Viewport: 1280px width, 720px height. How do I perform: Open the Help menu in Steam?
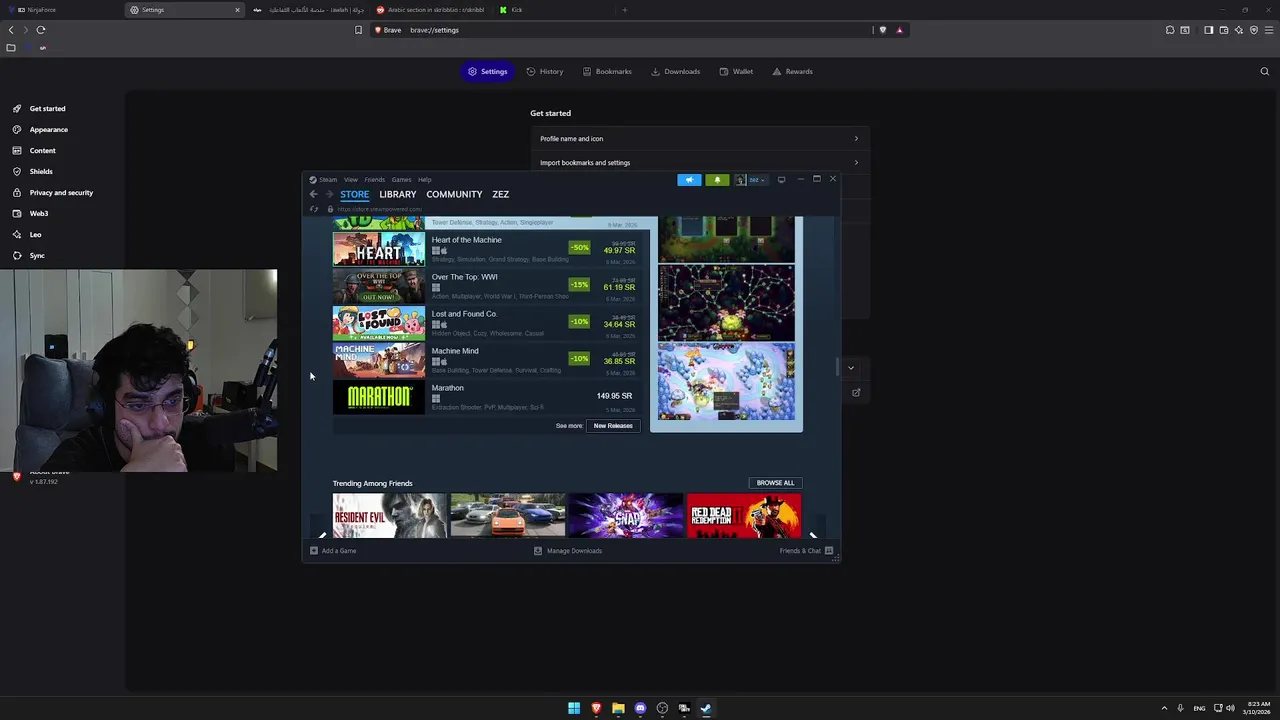pyautogui.click(x=425, y=180)
